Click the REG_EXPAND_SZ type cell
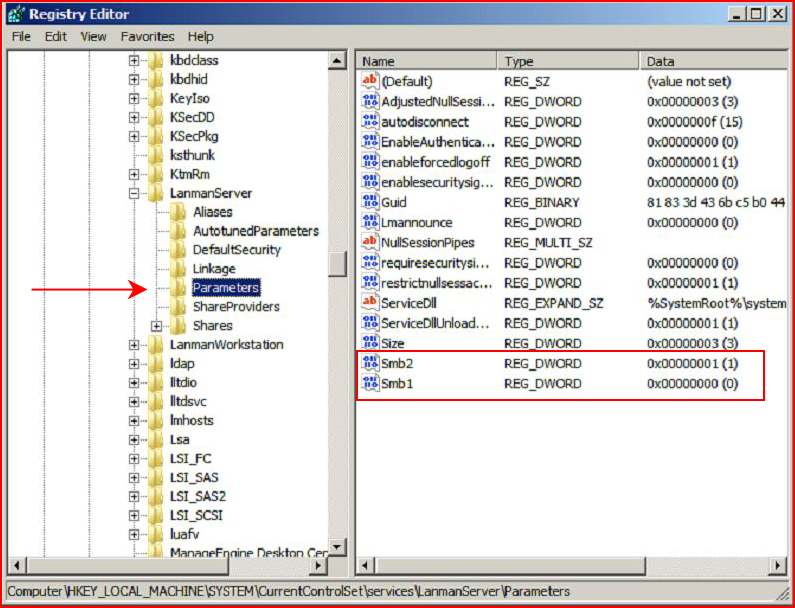Screen dimensions: 795x608 (x=554, y=303)
